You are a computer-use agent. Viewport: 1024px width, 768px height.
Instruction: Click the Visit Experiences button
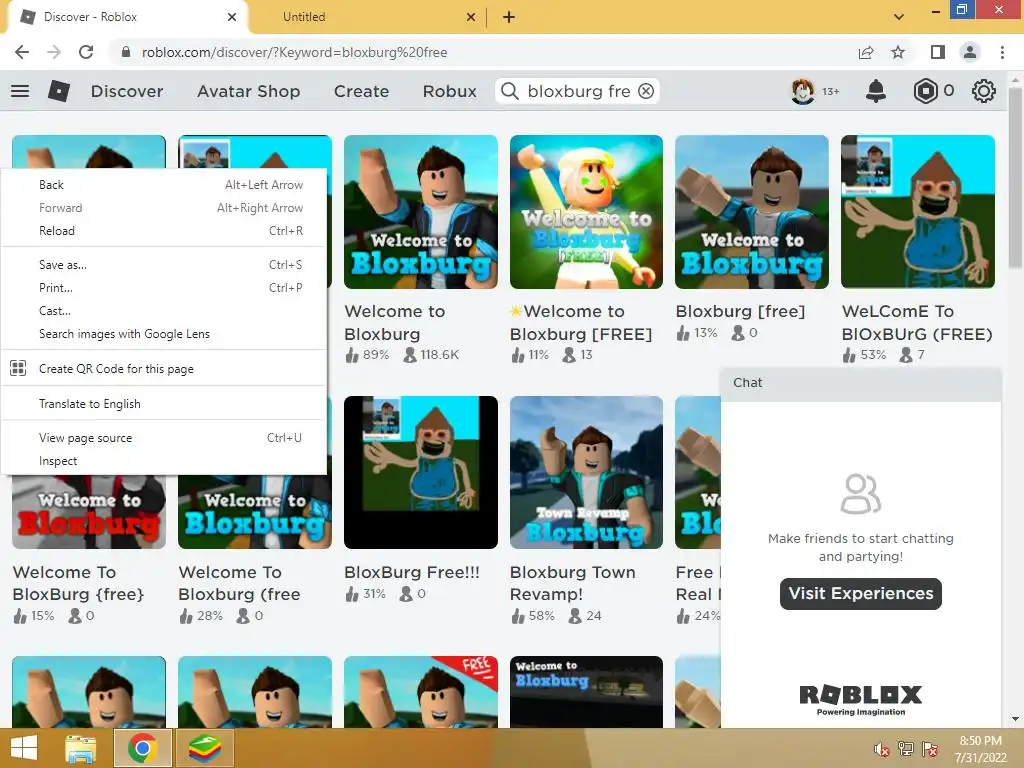(x=861, y=593)
